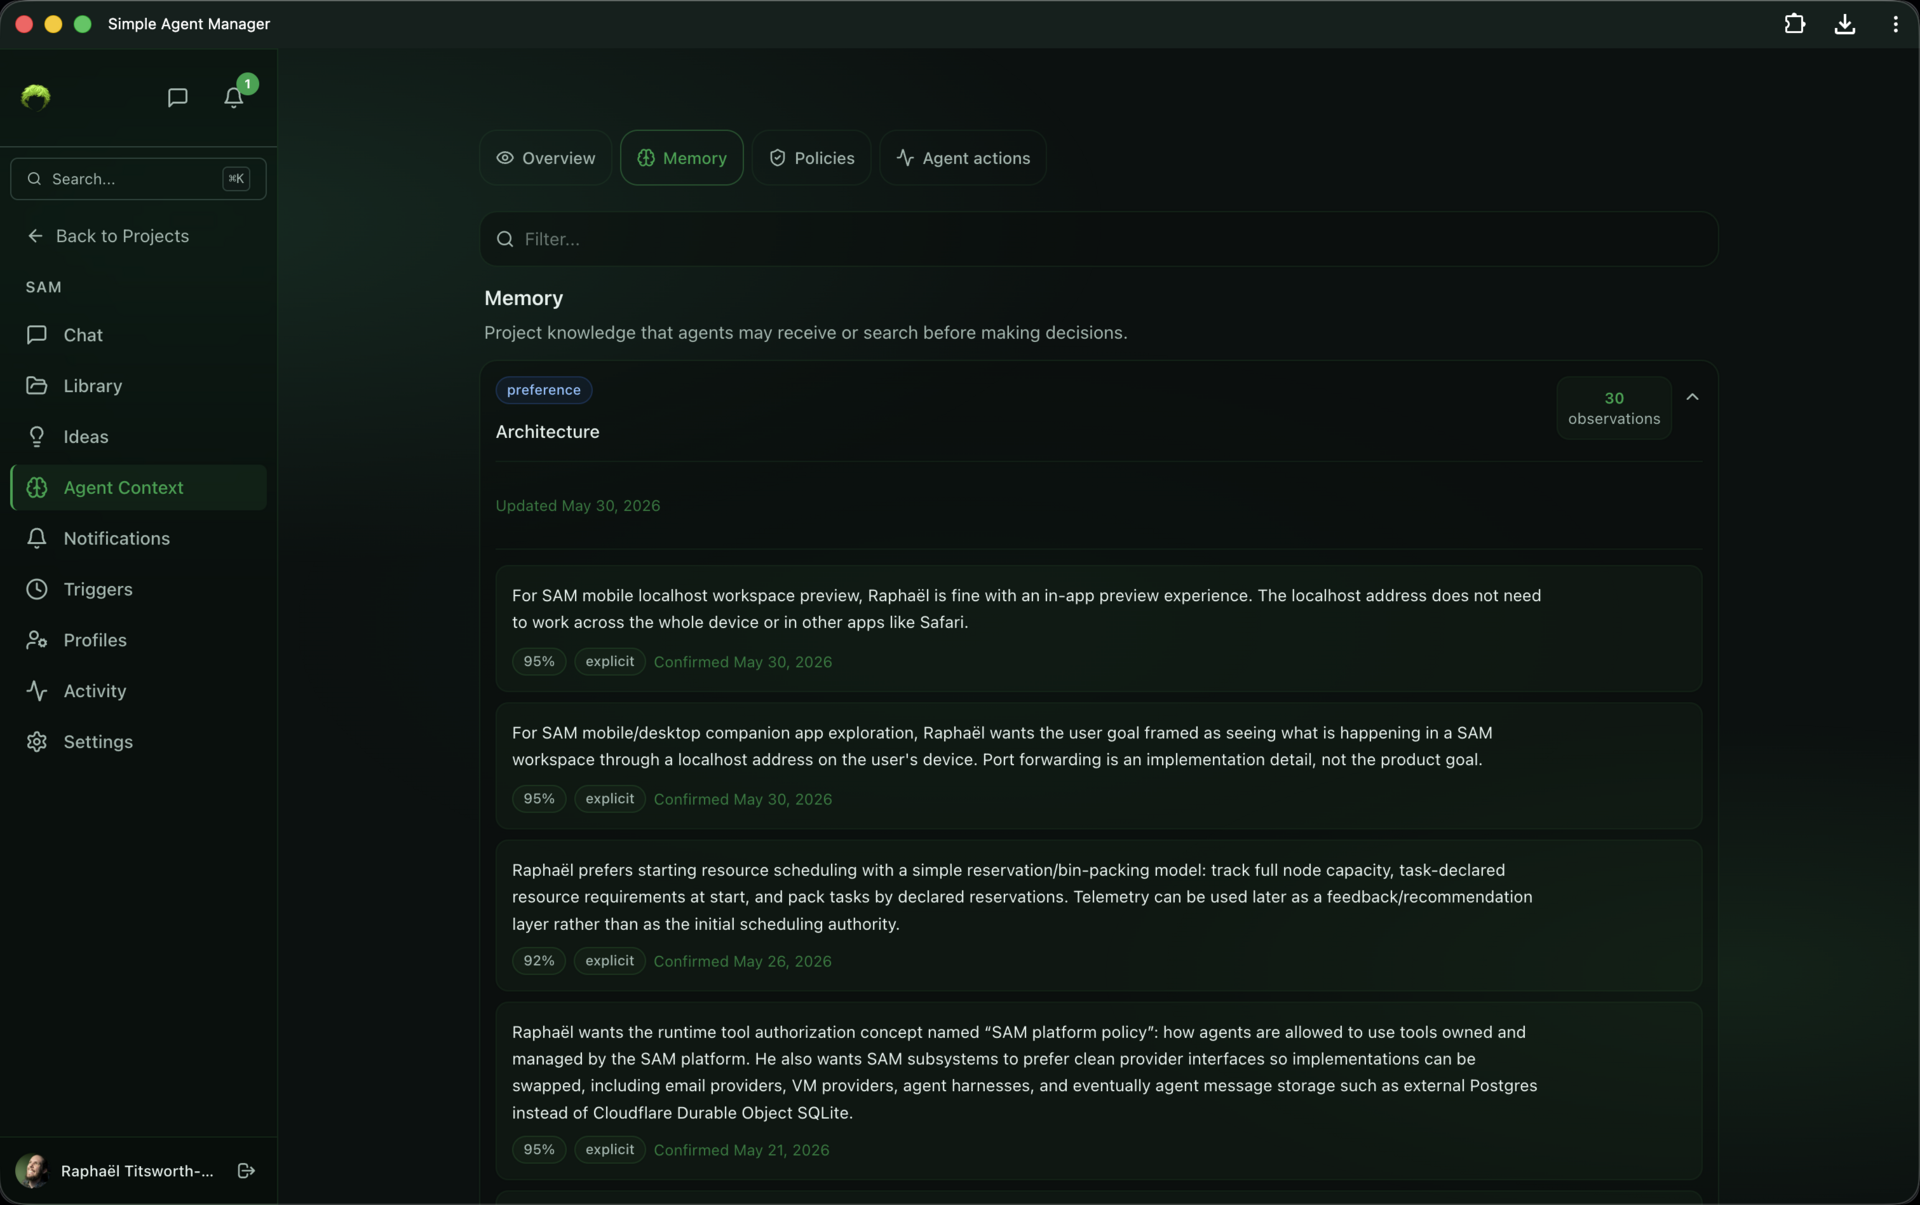Focus the sidebar Search field

click(138, 179)
